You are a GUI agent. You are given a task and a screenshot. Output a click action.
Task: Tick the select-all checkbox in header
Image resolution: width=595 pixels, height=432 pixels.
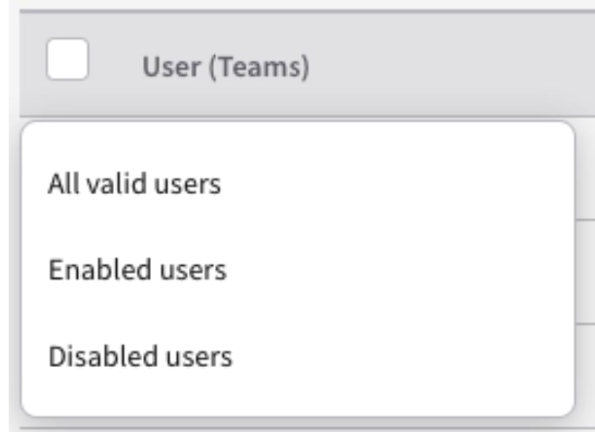(x=68, y=59)
